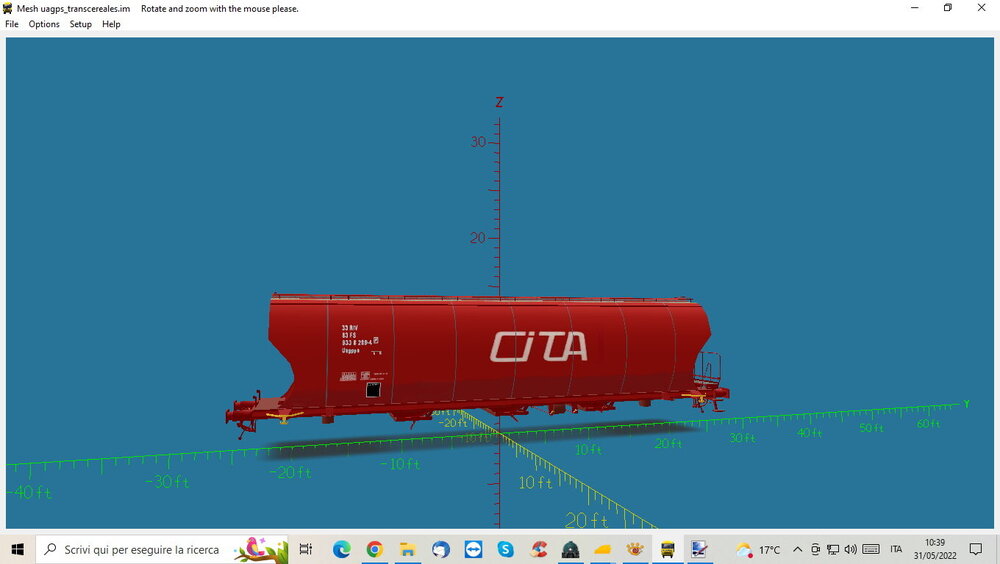Open network status tray icon
This screenshot has width=1000, height=564.
point(833,549)
